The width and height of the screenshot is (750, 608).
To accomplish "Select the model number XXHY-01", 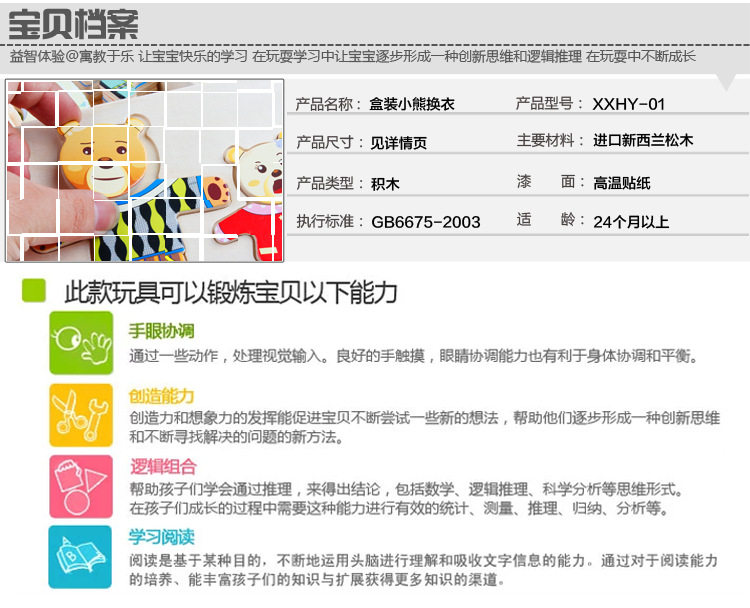I will pos(629,104).
